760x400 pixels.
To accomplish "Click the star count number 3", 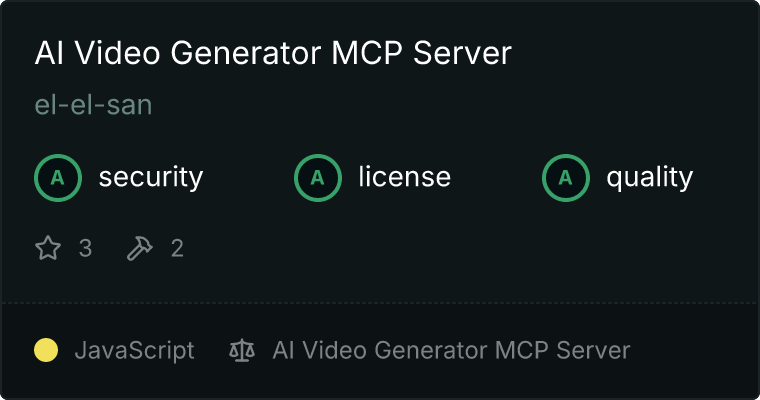I will point(85,248).
